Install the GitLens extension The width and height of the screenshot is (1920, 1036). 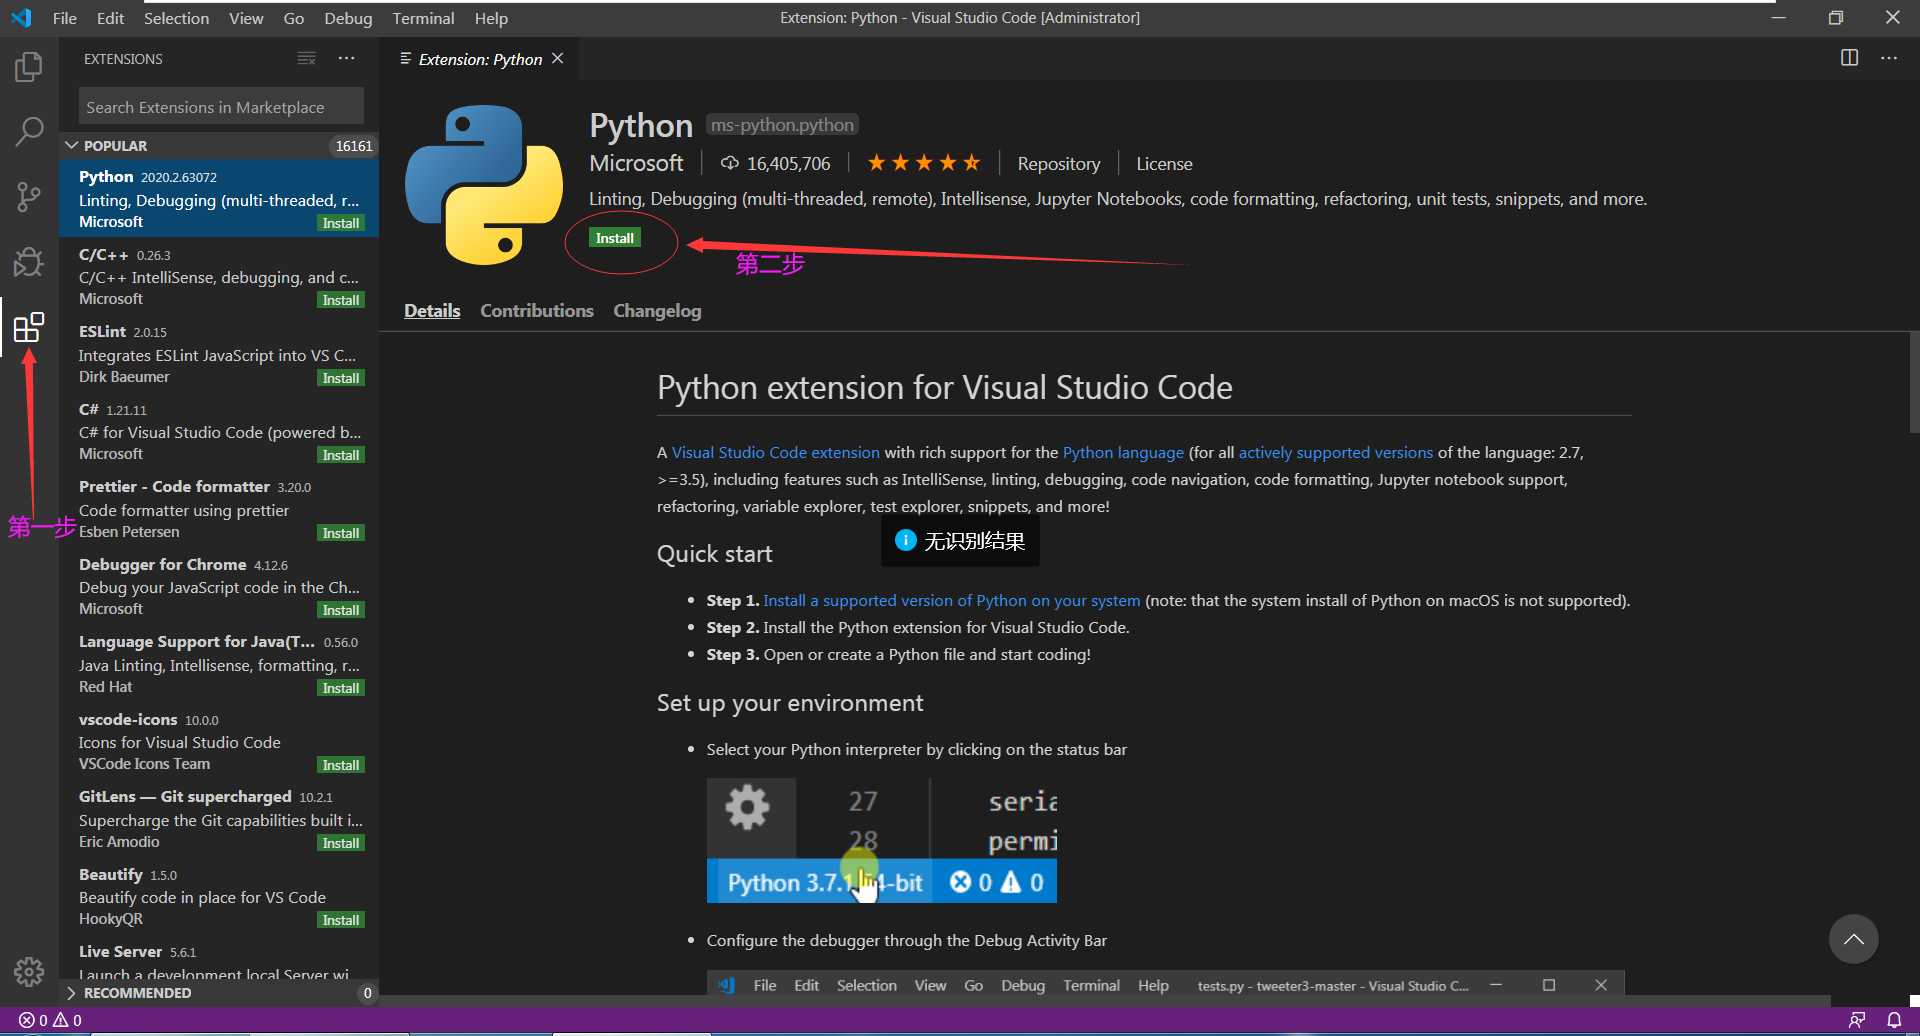[341, 843]
